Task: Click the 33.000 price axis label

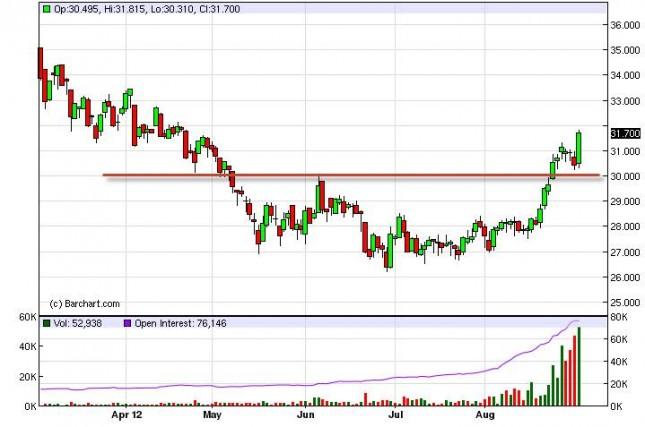Action: (625, 101)
